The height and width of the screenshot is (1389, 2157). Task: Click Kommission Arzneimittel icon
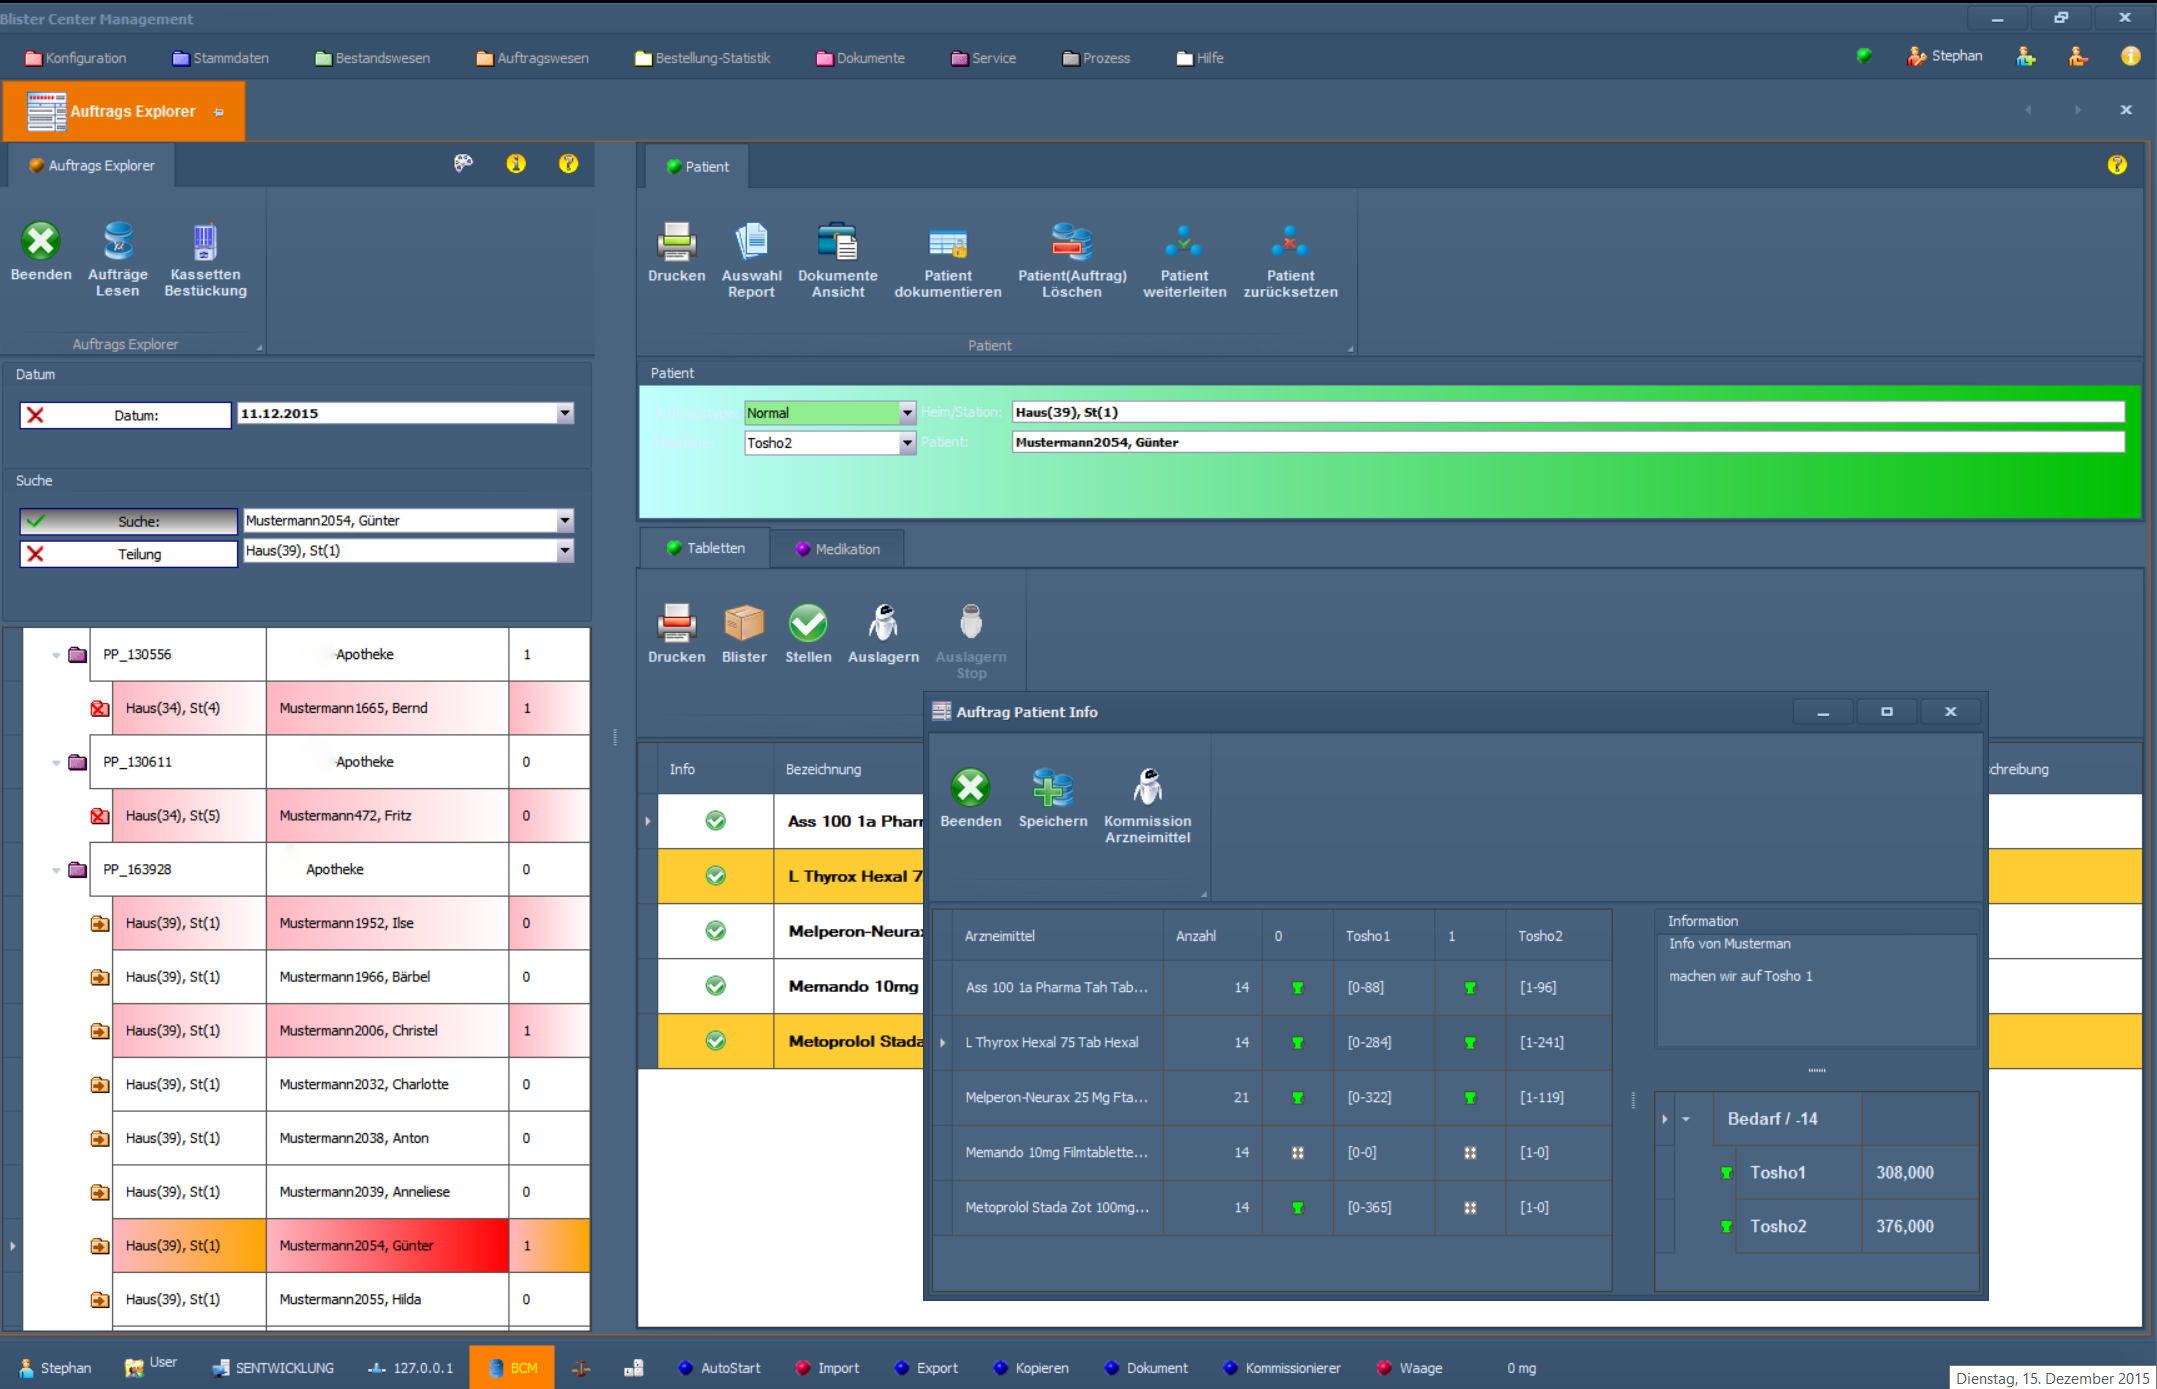(1147, 789)
